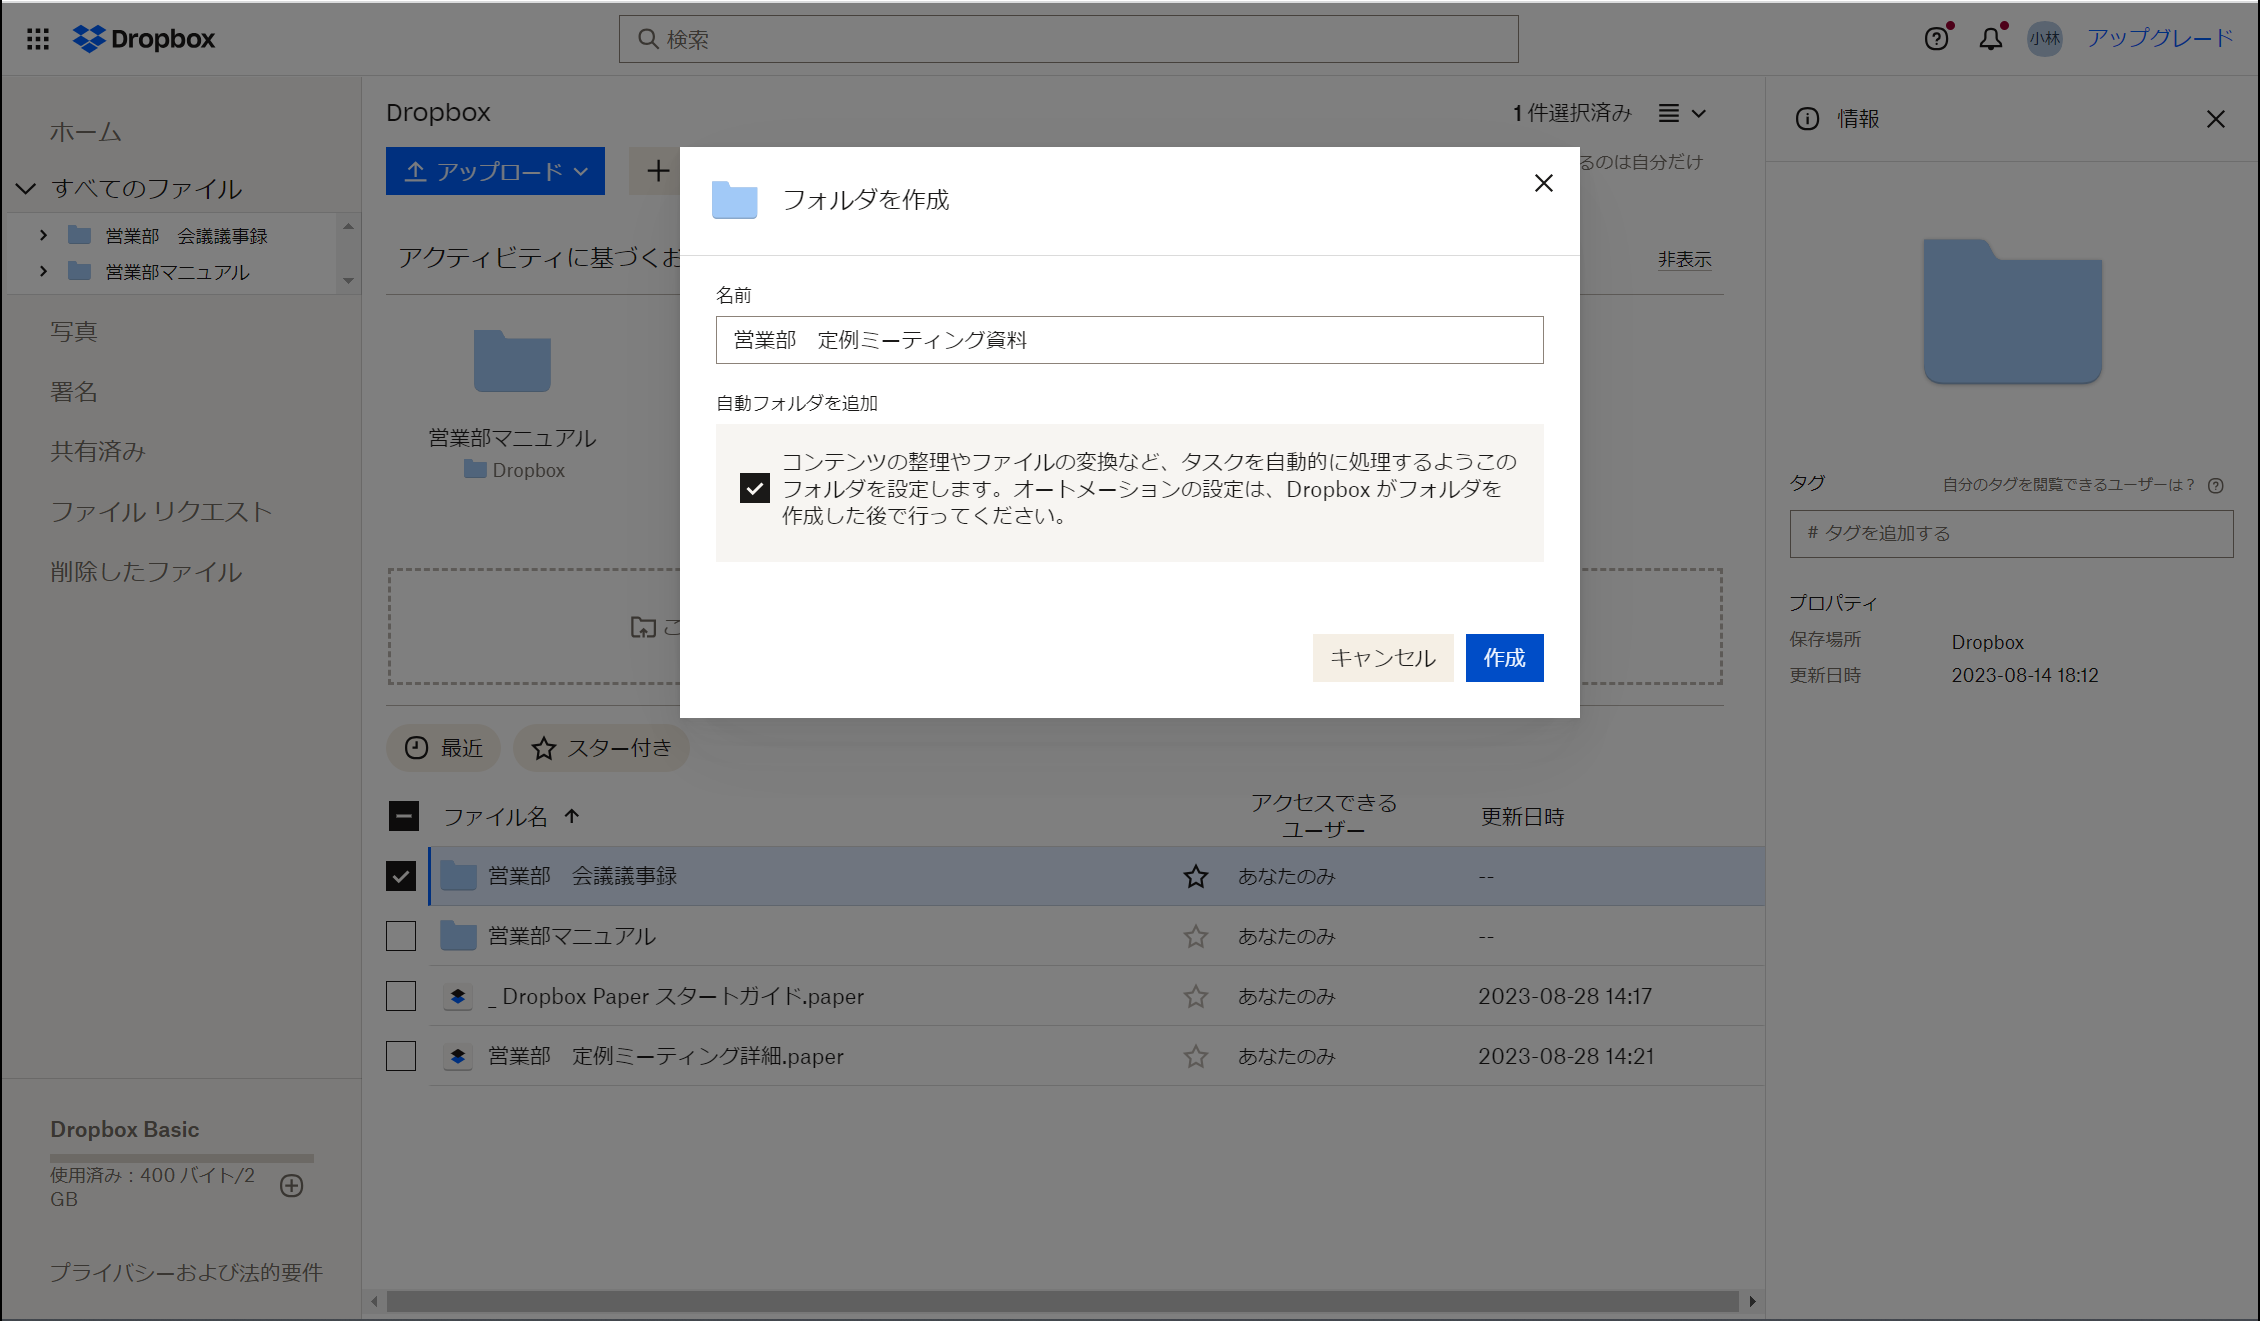Open the notifications bell
Image resolution: width=2260 pixels, height=1321 pixels.
1991,38
